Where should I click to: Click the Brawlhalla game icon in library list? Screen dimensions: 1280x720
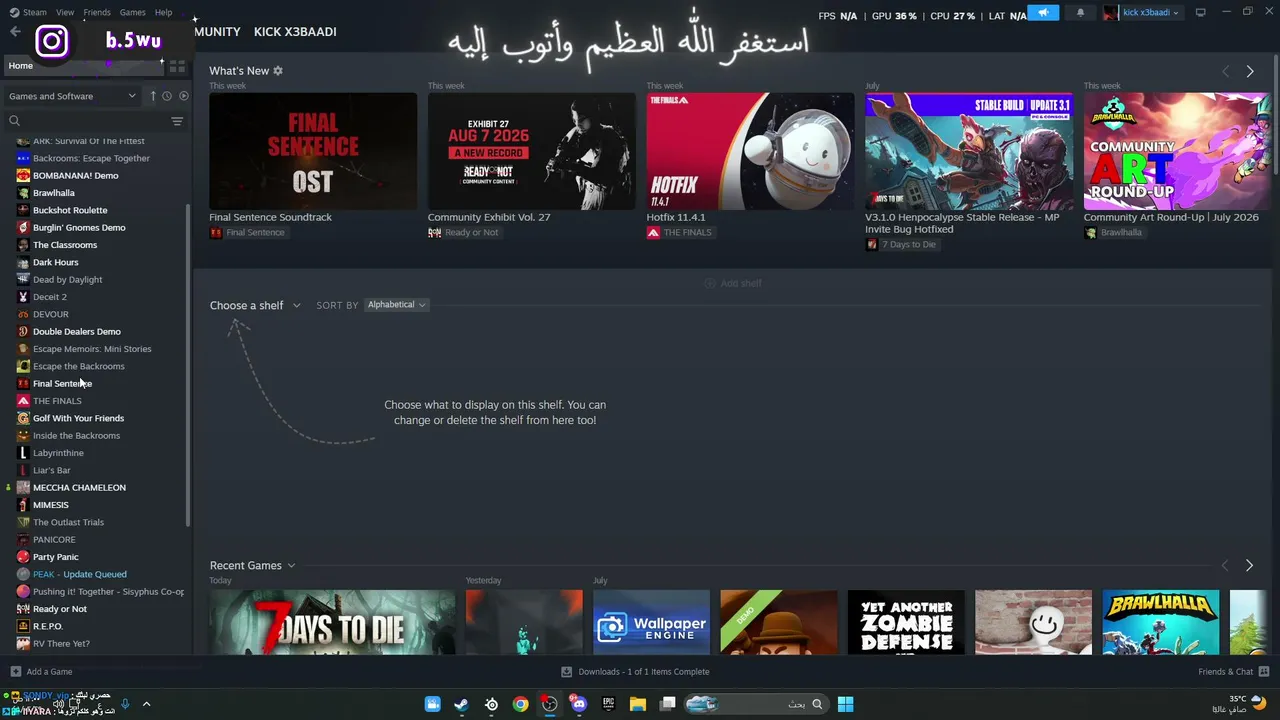23,193
